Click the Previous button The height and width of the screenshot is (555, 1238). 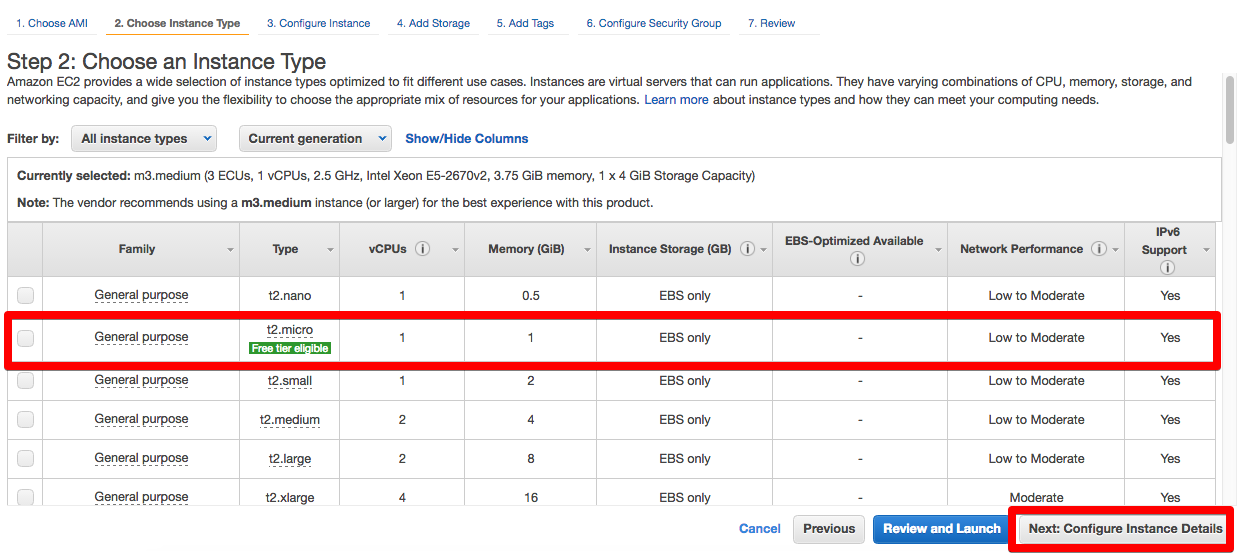pyautogui.click(x=829, y=529)
